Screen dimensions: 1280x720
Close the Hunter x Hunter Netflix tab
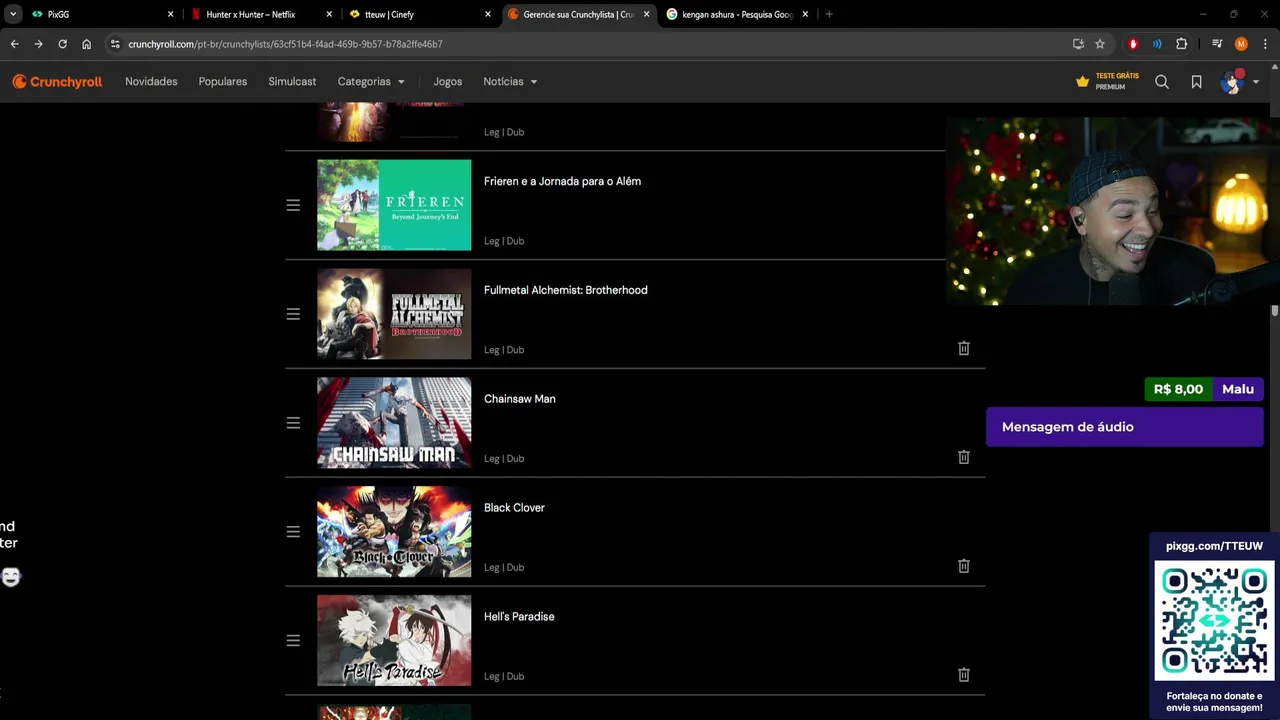tap(329, 14)
